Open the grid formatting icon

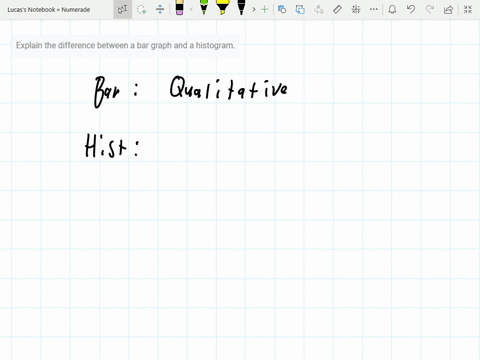(x=356, y=9)
